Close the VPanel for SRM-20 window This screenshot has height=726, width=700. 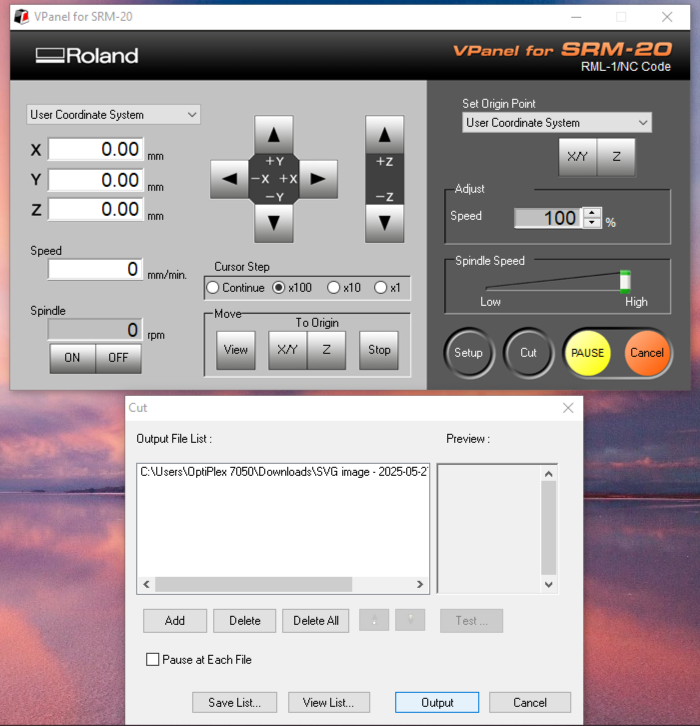point(667,17)
